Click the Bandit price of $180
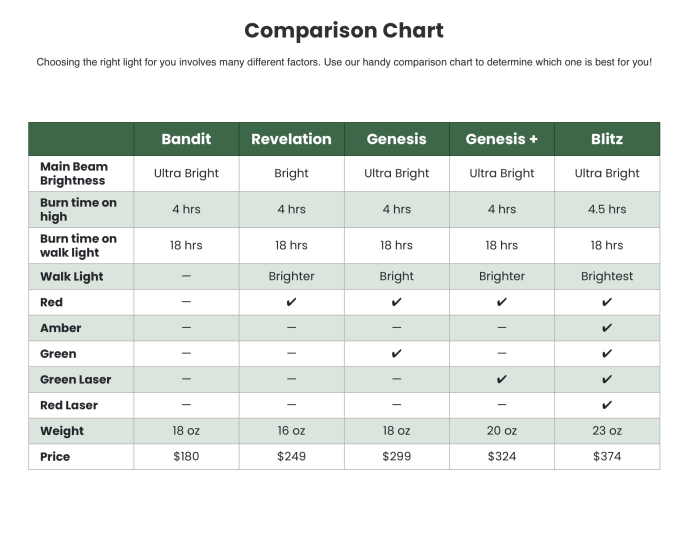This screenshot has width=700, height=545. click(186, 456)
